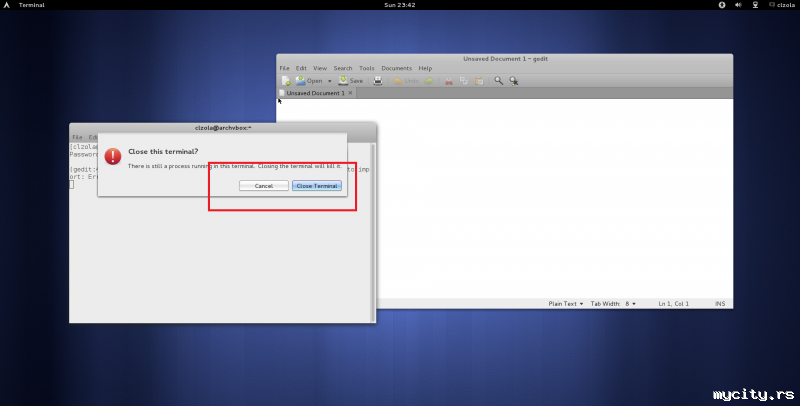The image size is (800, 406).
Task: Open the Tab Width dropdown
Action: 613,303
